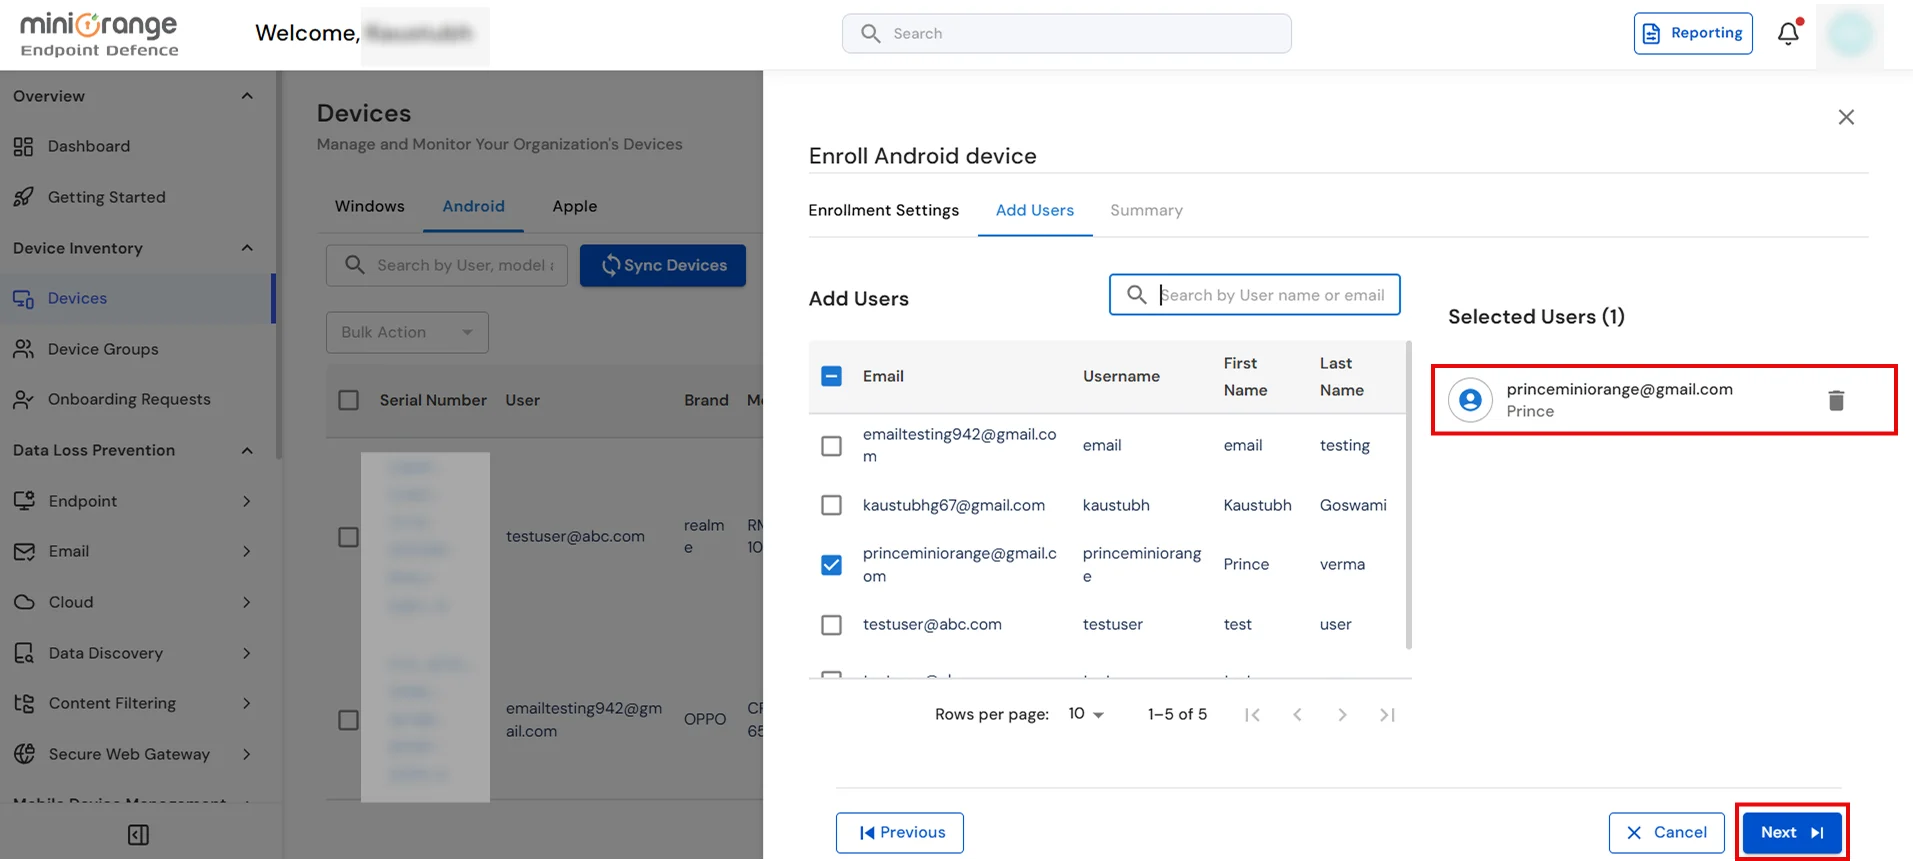Click the Devices icon in sidebar
This screenshot has width=1913, height=861.
click(x=24, y=298)
